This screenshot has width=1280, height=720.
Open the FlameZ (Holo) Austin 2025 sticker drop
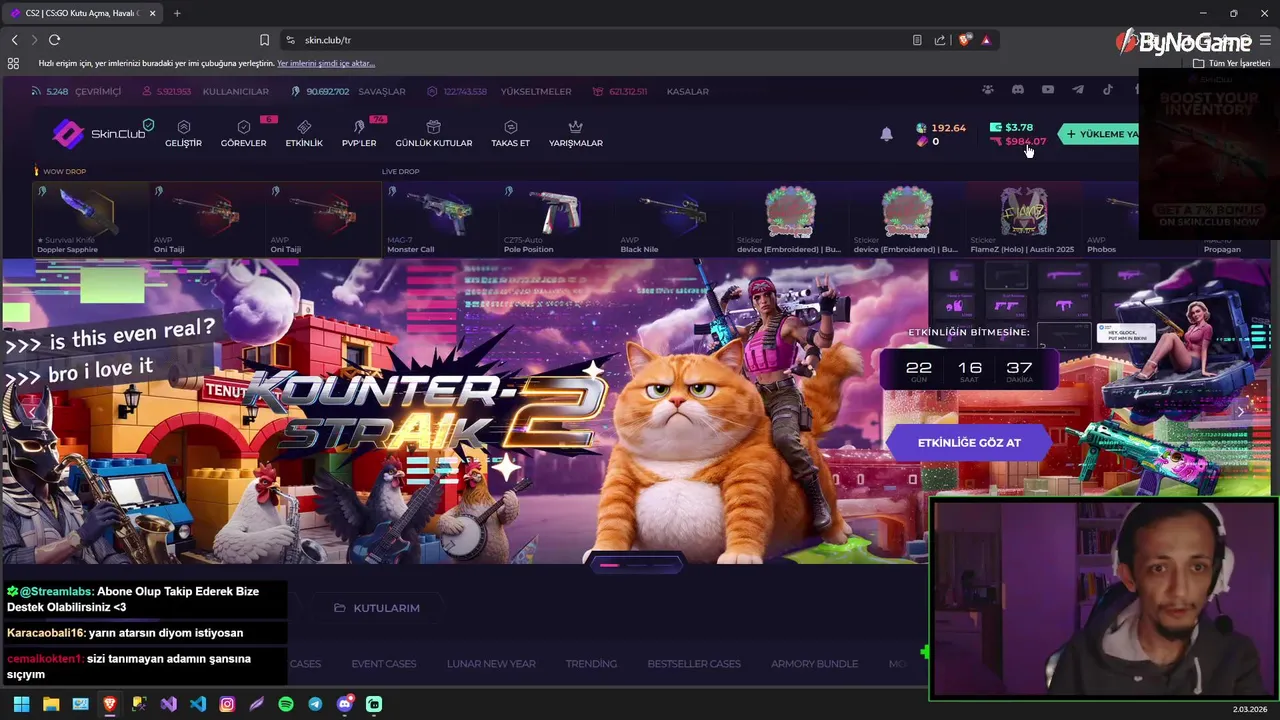1023,218
